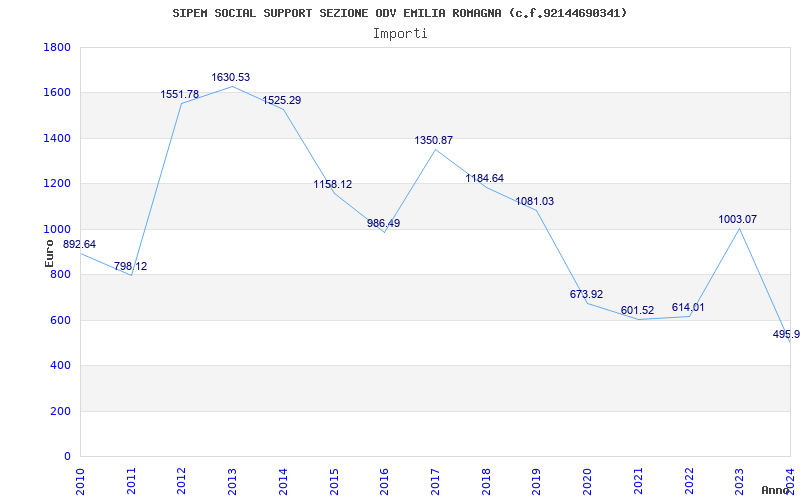The width and height of the screenshot is (800, 500).
Task: Click the 1200 y-axis tick label
Action: 57,184
